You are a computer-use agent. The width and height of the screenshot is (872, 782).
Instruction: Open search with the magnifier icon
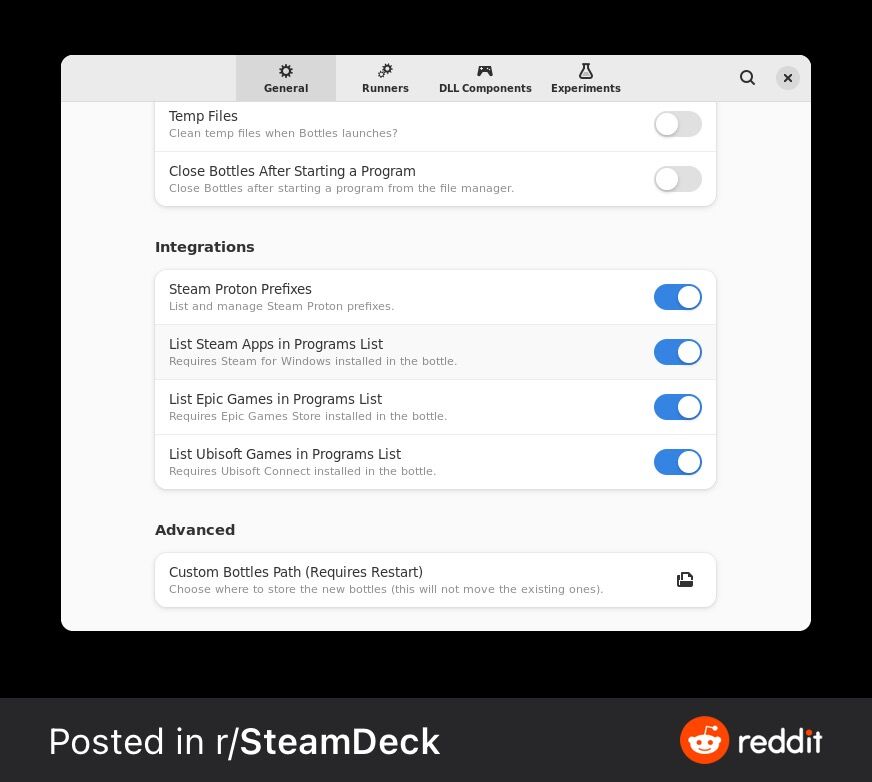pyautogui.click(x=747, y=78)
